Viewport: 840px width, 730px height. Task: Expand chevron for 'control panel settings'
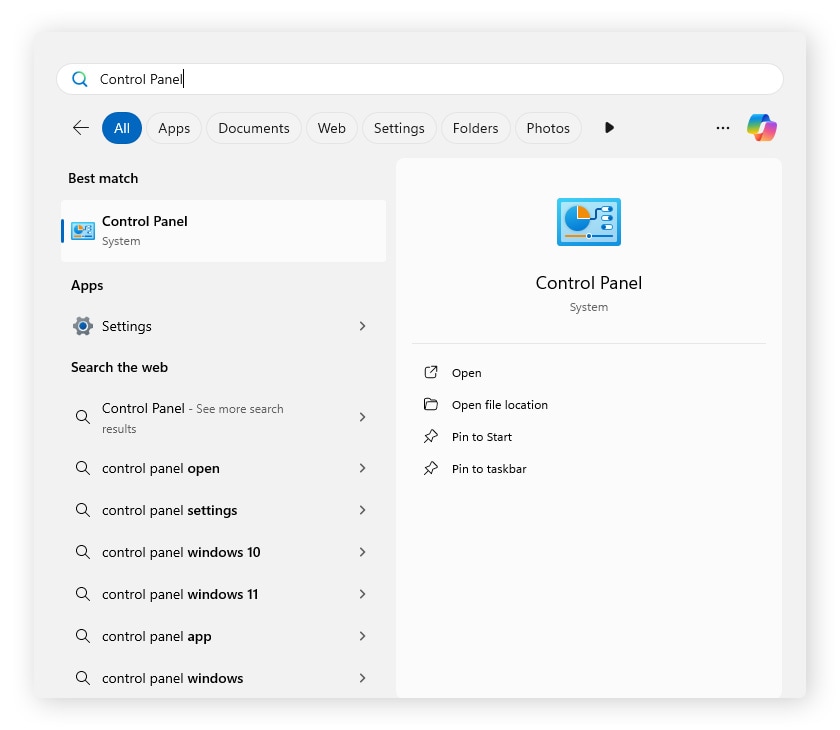click(363, 510)
